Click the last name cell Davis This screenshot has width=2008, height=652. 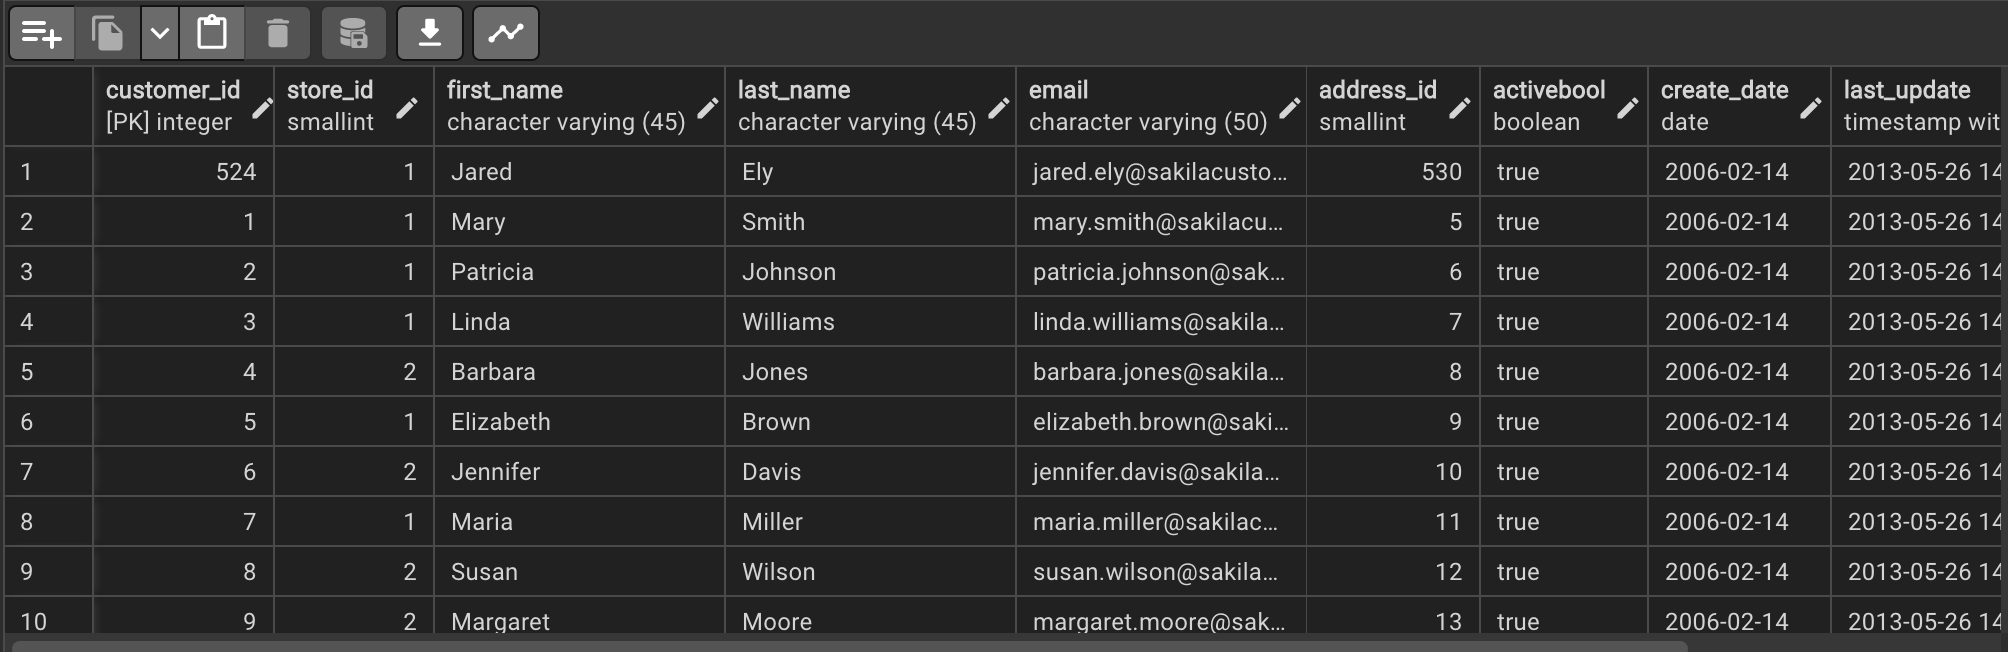point(870,472)
